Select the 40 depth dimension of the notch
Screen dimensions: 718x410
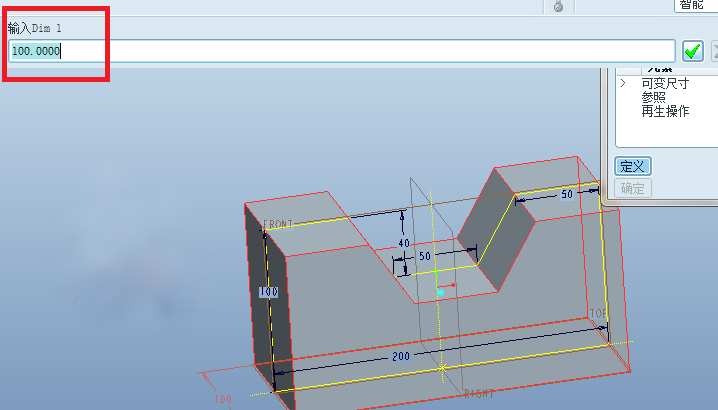405,242
